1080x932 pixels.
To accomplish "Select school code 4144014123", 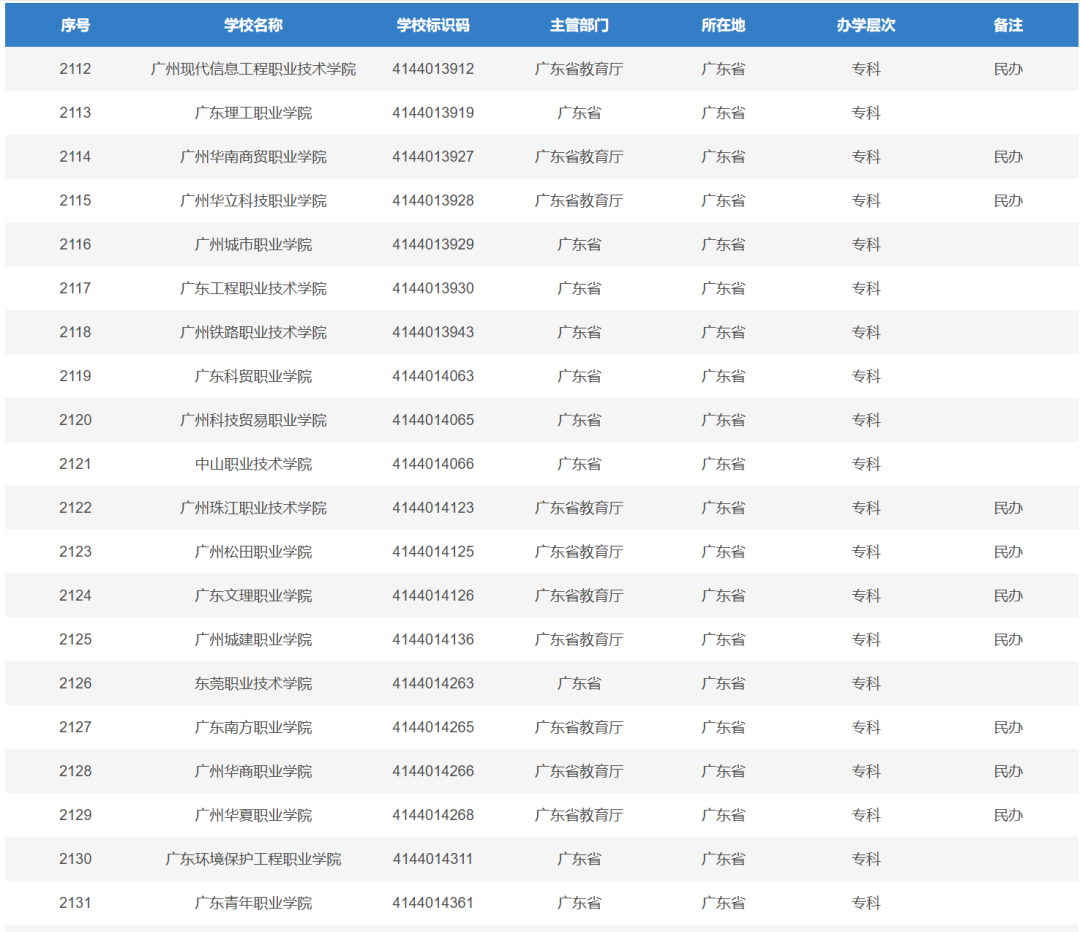I will point(433,508).
